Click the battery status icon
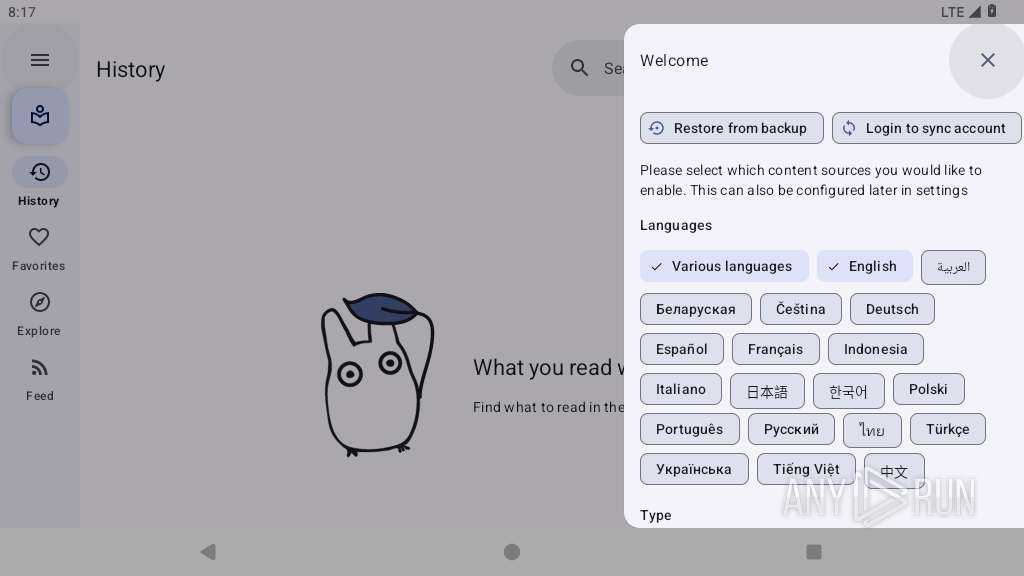The image size is (1024, 576). pyautogui.click(x=991, y=11)
